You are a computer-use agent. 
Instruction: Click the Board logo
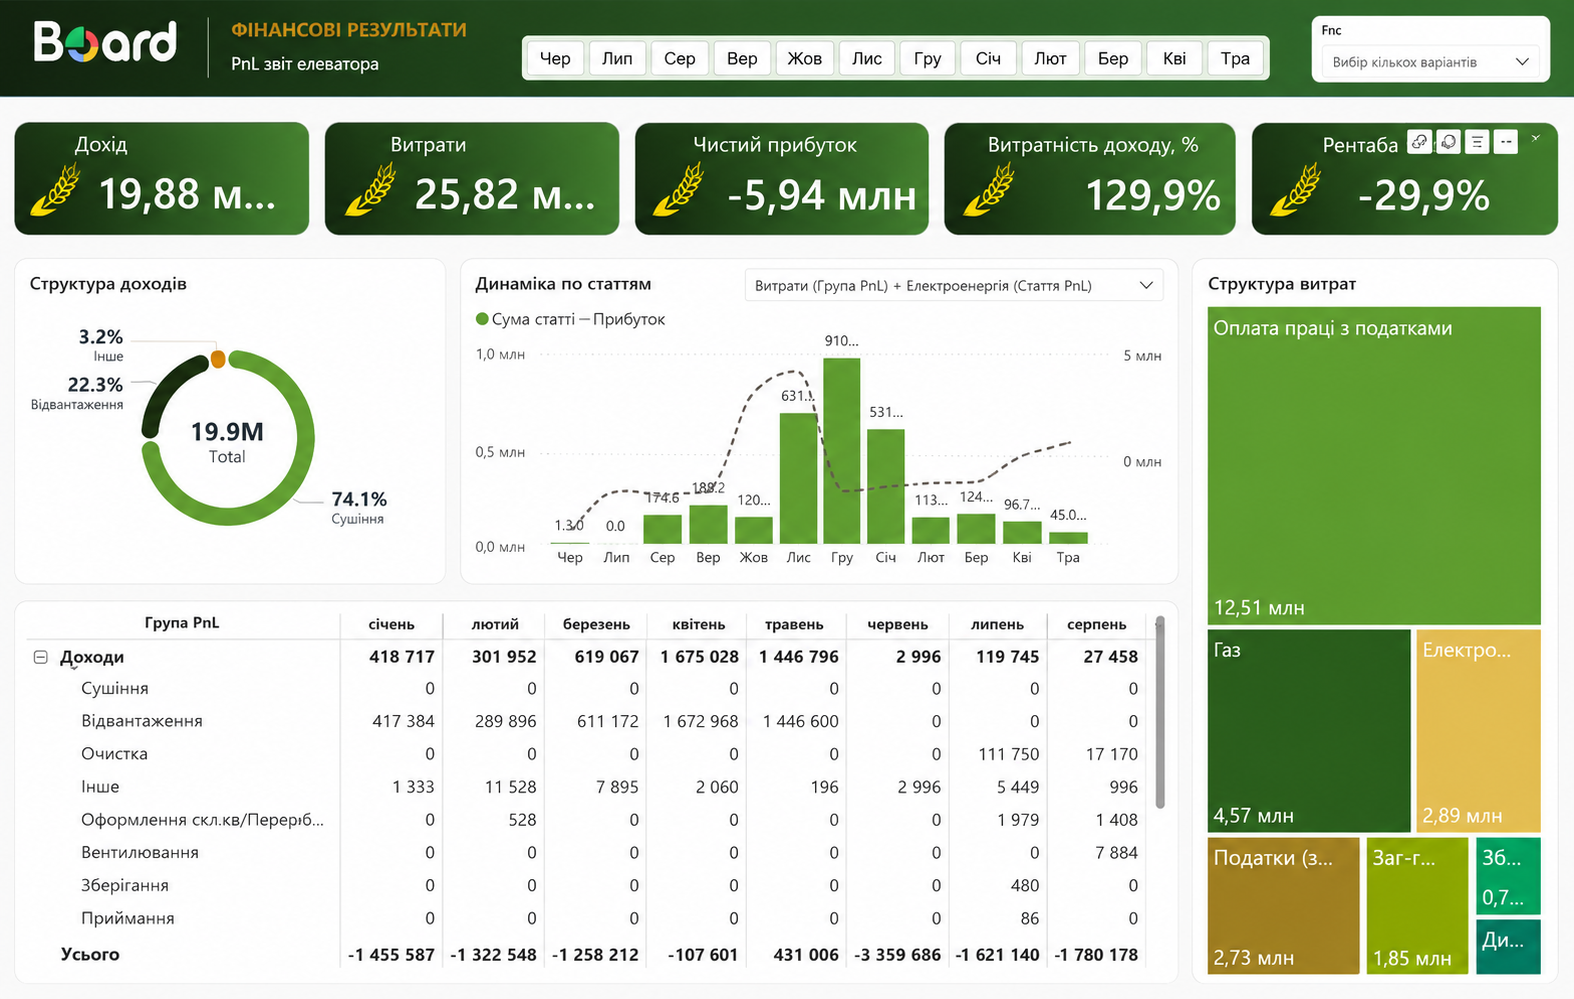tap(105, 42)
